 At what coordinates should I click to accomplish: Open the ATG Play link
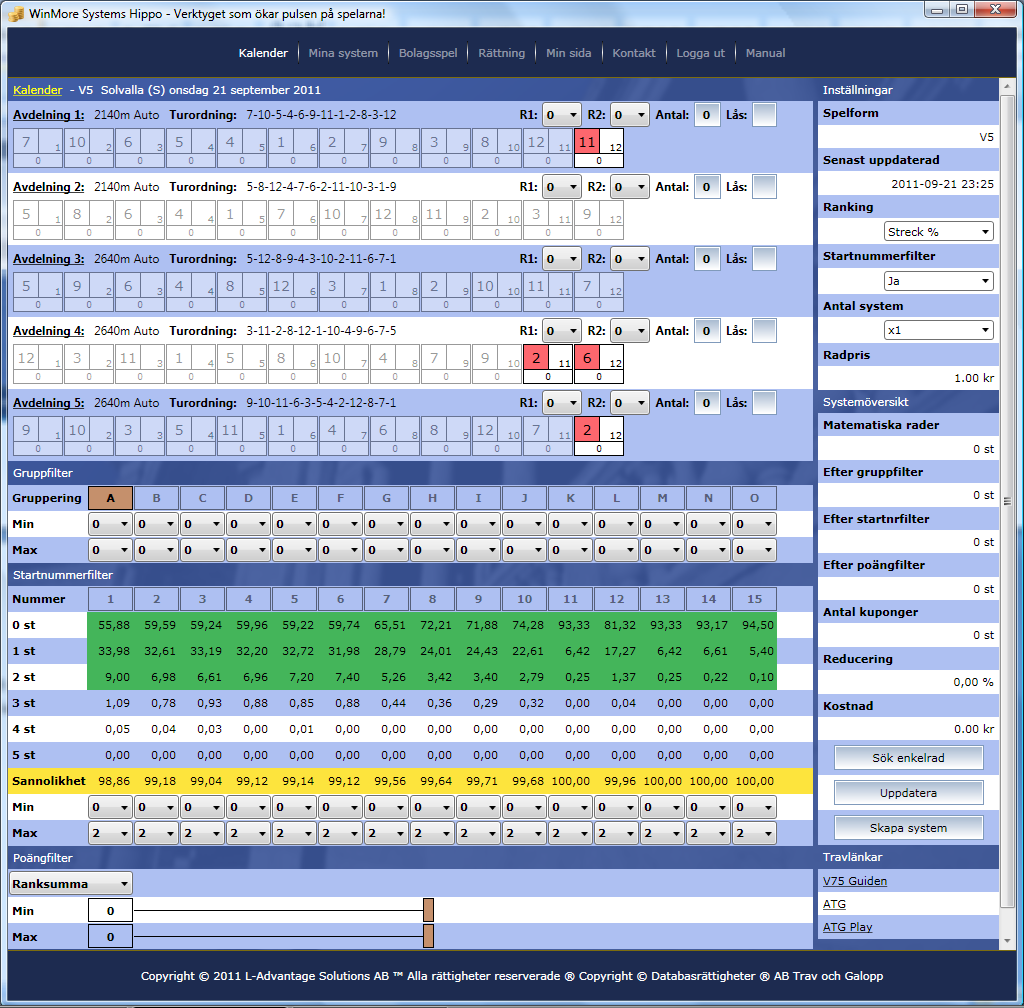(847, 927)
